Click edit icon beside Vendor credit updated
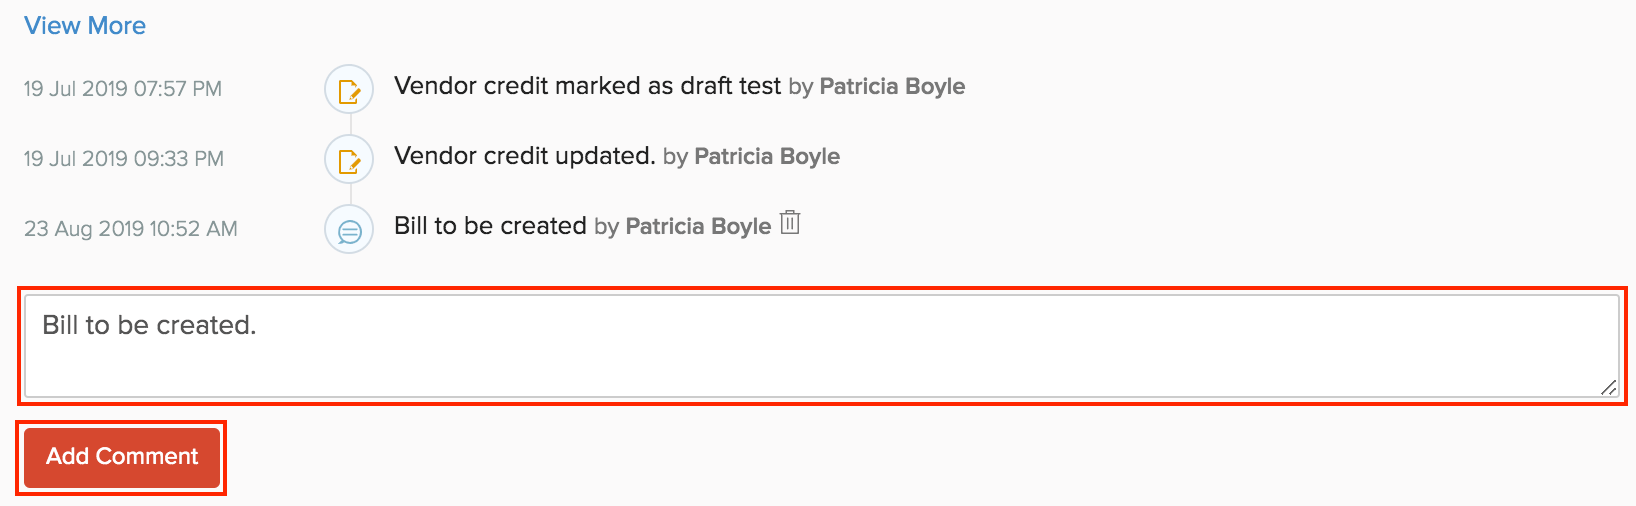Viewport: 1636px width, 506px height. click(349, 160)
